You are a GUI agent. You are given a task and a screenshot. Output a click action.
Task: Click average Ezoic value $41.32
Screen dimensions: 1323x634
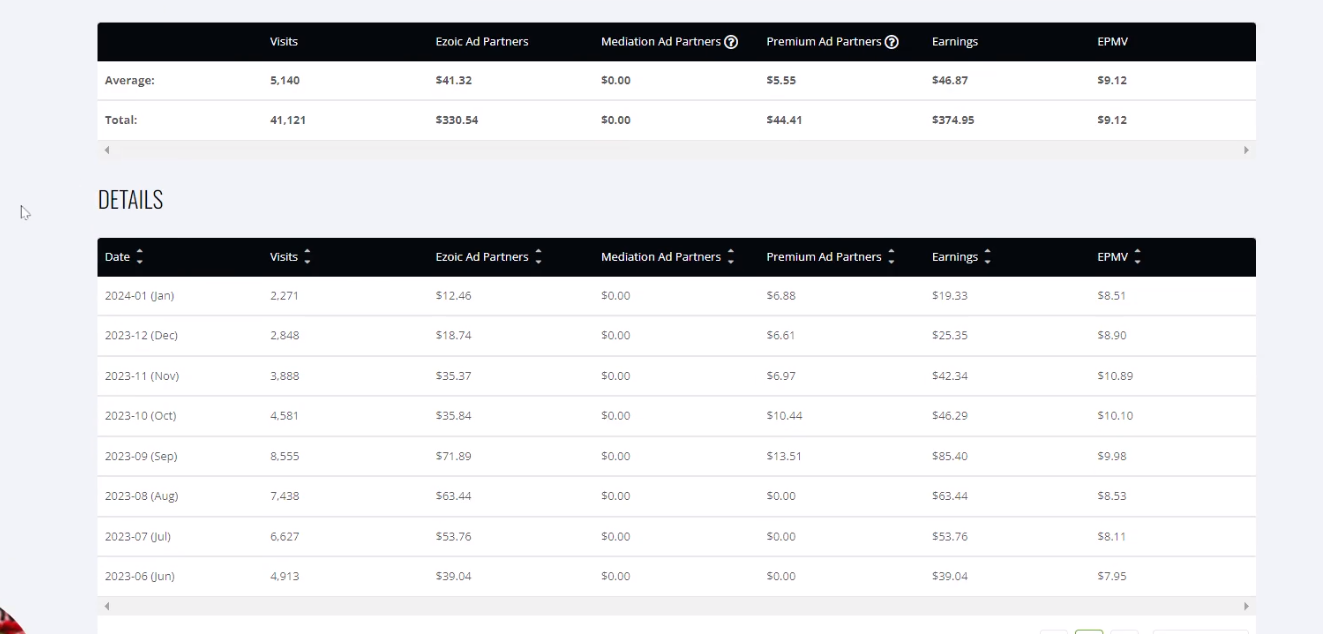coord(453,81)
